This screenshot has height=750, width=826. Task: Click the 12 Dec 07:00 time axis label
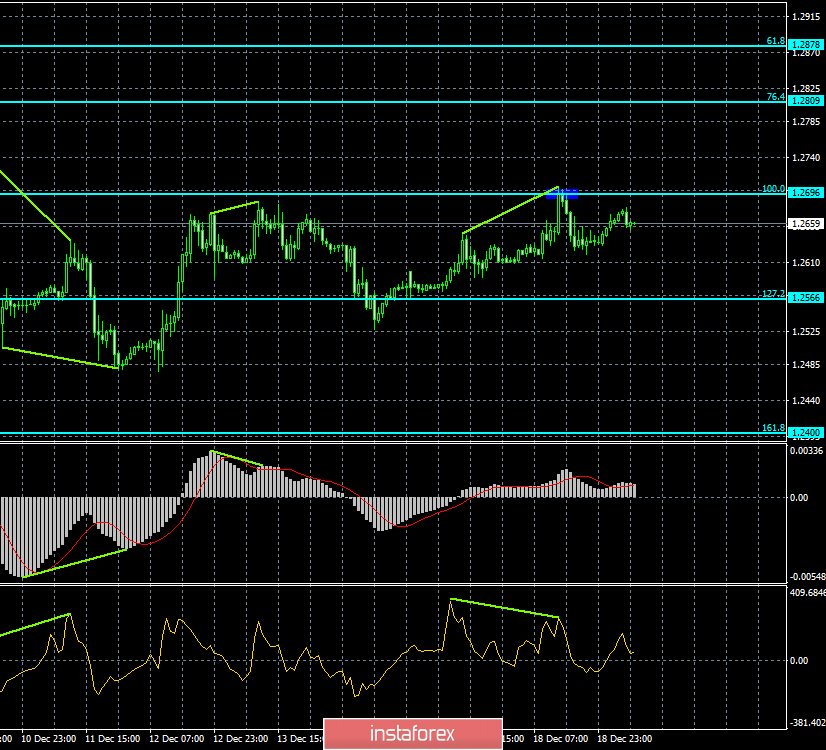pyautogui.click(x=176, y=738)
